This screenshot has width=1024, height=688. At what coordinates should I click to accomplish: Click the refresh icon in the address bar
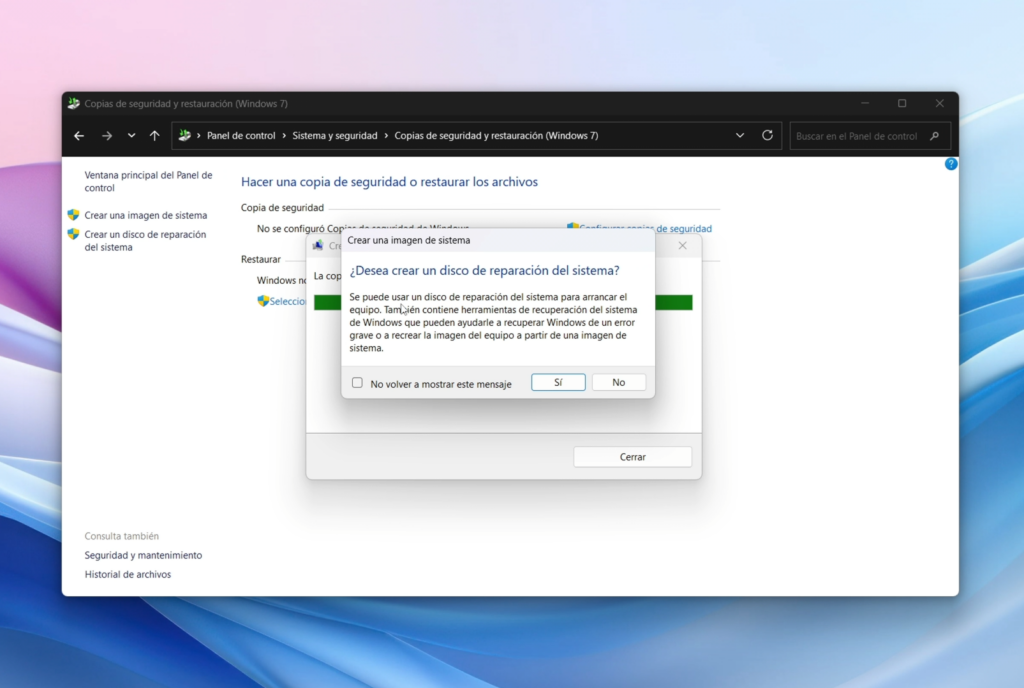point(767,135)
